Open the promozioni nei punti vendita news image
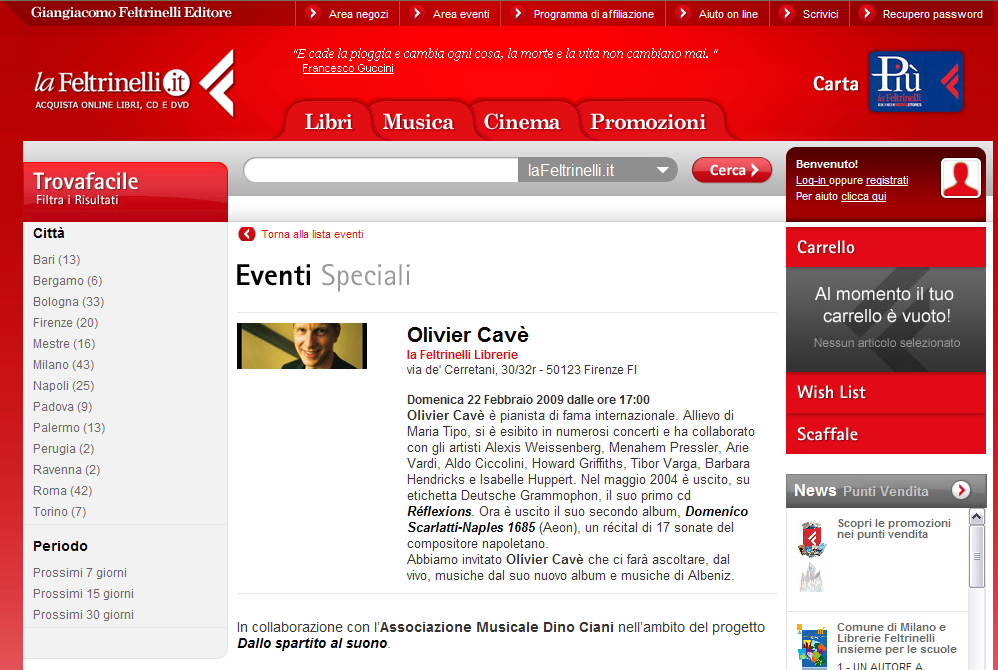This screenshot has width=998, height=670. [812, 555]
